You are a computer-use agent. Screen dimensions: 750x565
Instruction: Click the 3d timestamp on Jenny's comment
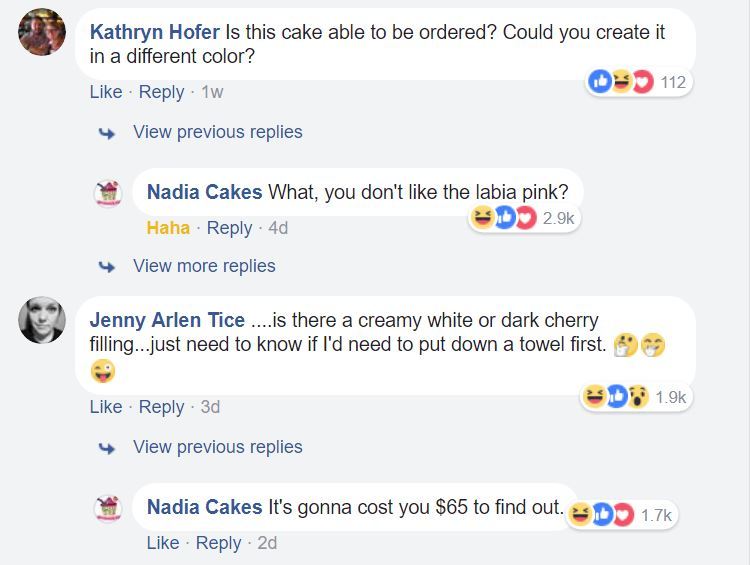(210, 407)
